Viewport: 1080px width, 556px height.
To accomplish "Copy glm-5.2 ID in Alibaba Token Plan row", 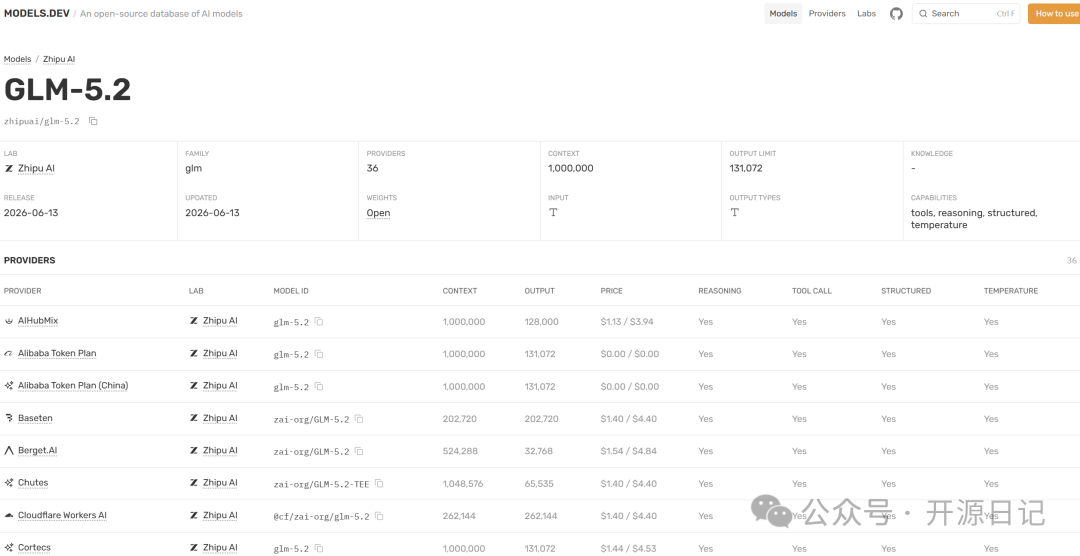I will [x=319, y=354].
